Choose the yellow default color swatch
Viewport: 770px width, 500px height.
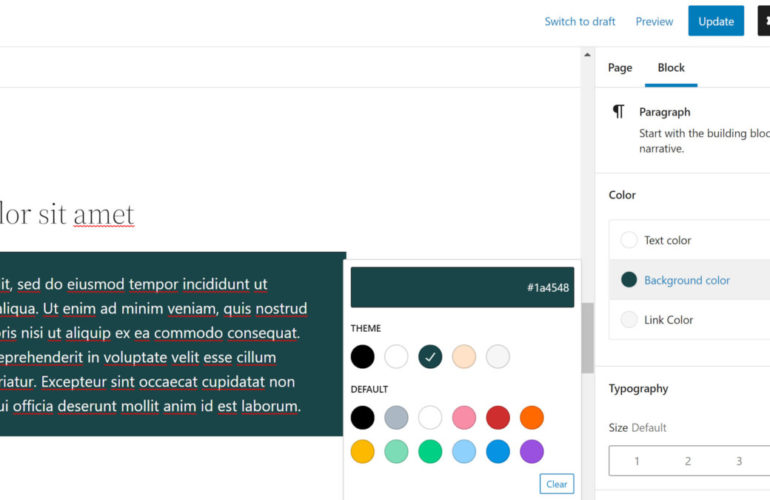363,451
